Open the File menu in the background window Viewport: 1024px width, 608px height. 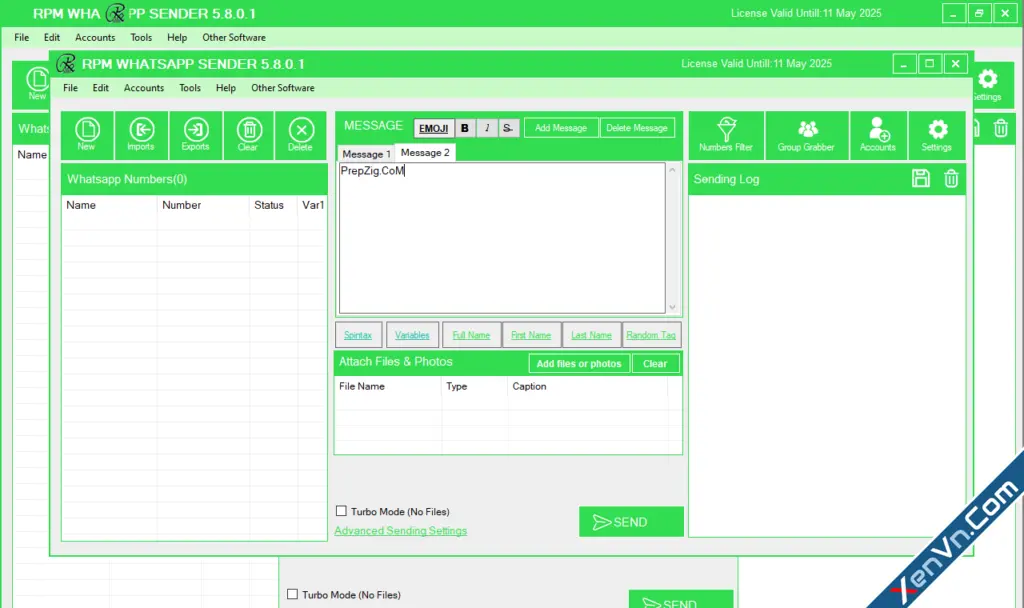(x=22, y=37)
